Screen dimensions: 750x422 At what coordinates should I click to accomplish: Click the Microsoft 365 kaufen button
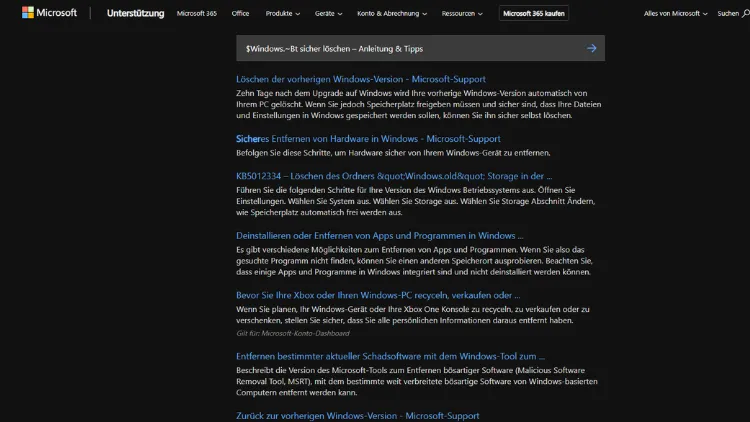[x=533, y=13]
